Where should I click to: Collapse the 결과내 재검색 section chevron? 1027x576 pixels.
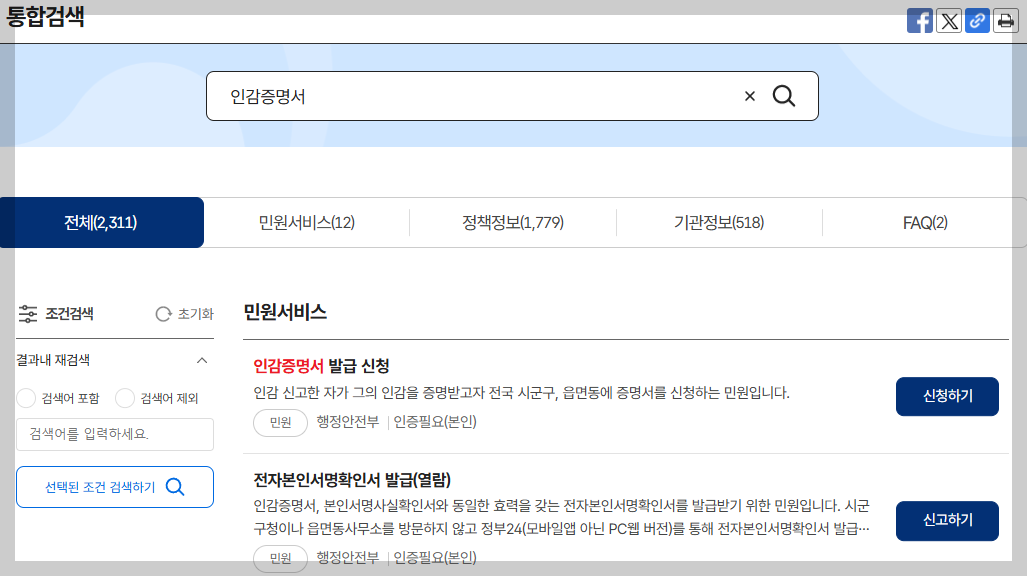coord(202,360)
